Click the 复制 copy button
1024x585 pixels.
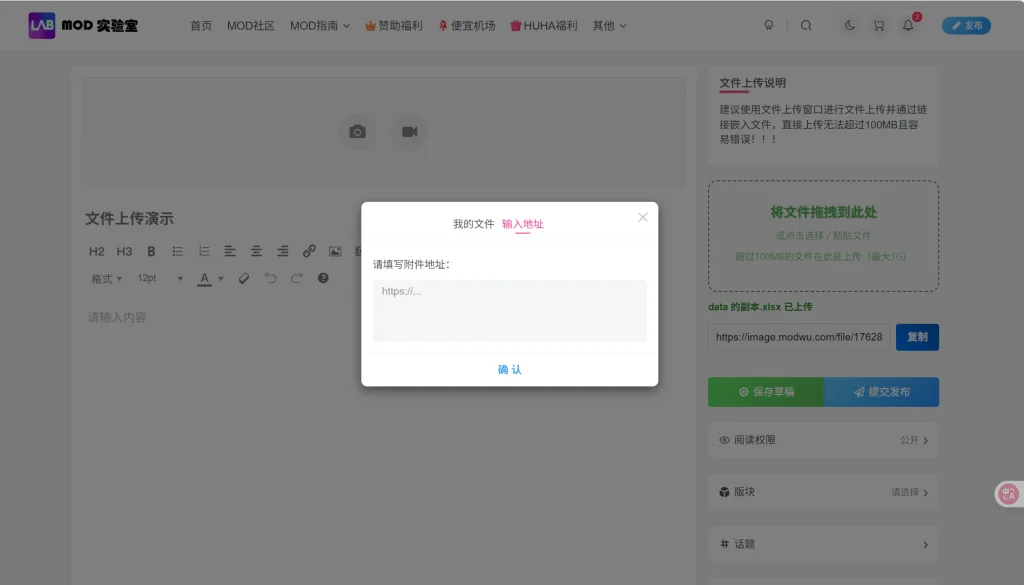pos(917,337)
